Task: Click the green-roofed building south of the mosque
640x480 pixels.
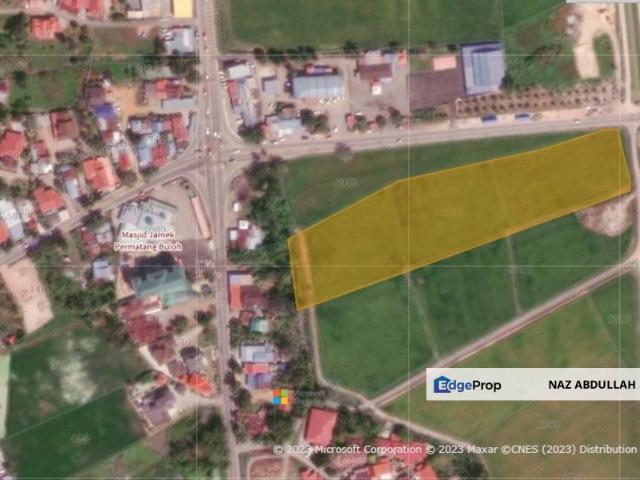Action: [x=160, y=283]
